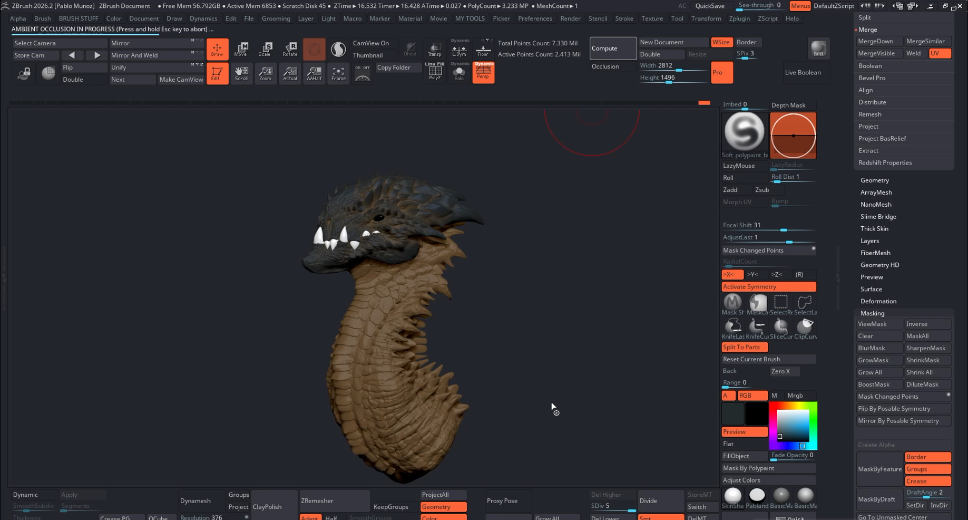Open the Zplugin menu

pyautogui.click(x=739, y=19)
